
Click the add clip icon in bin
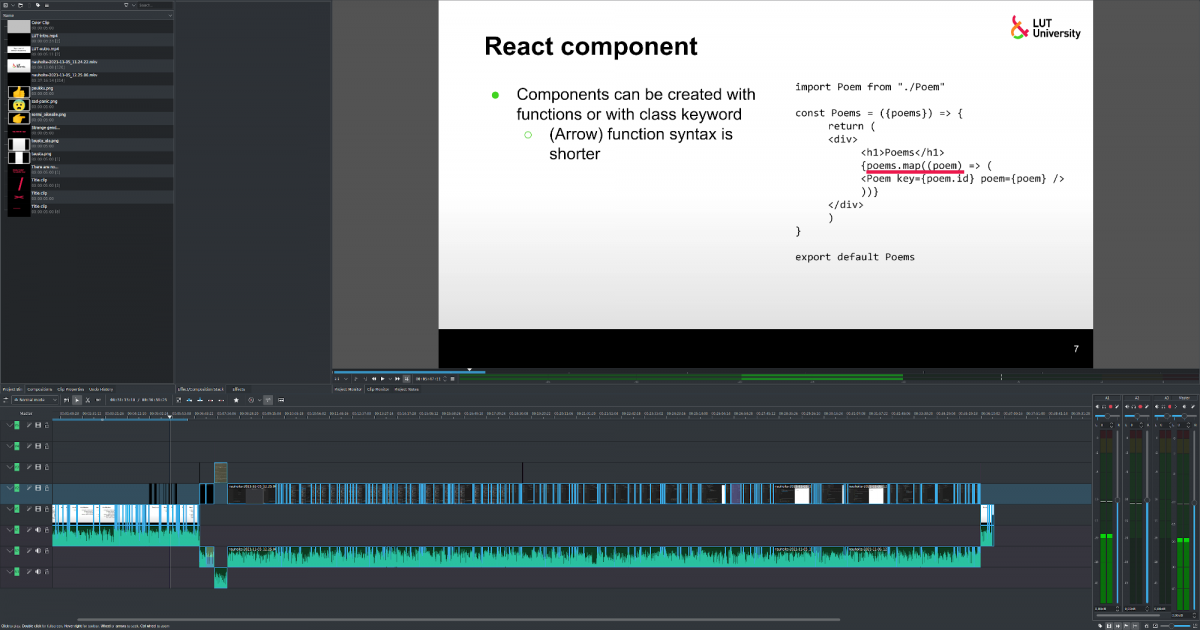point(5,5)
